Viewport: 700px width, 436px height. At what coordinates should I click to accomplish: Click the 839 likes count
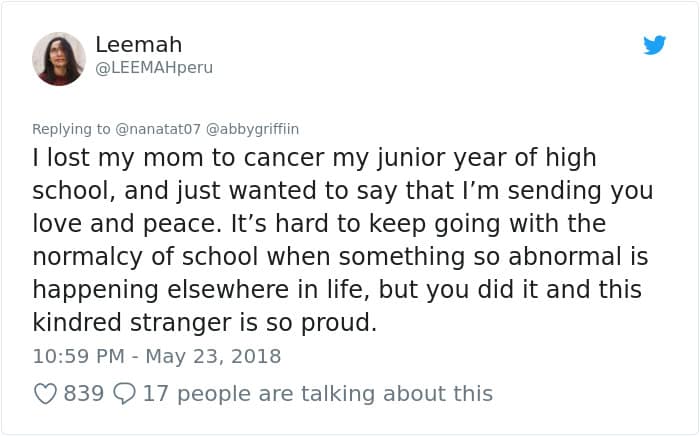pyautogui.click(x=84, y=394)
